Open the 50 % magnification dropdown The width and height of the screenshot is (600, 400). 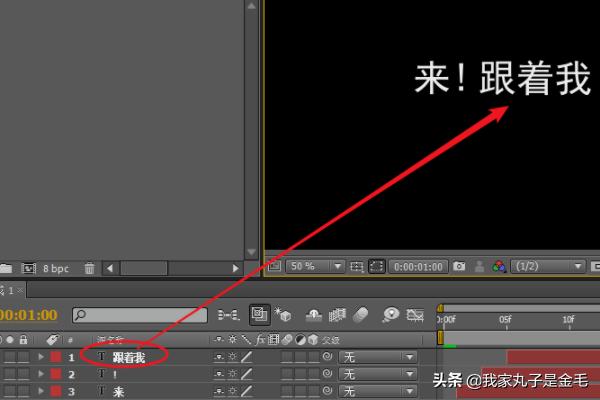click(315, 266)
